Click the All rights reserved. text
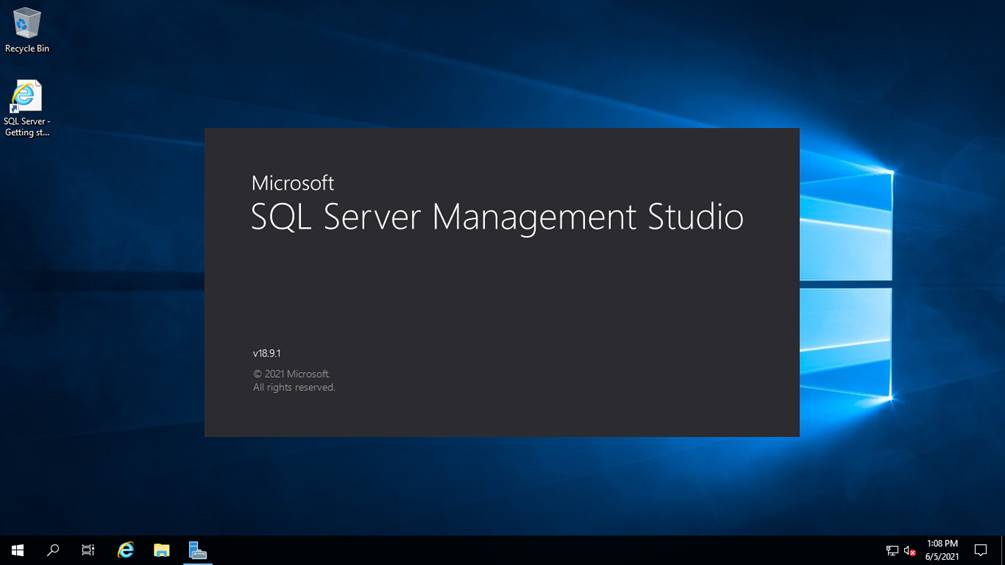Viewport: 1005px width, 565px height. pyautogui.click(x=294, y=388)
